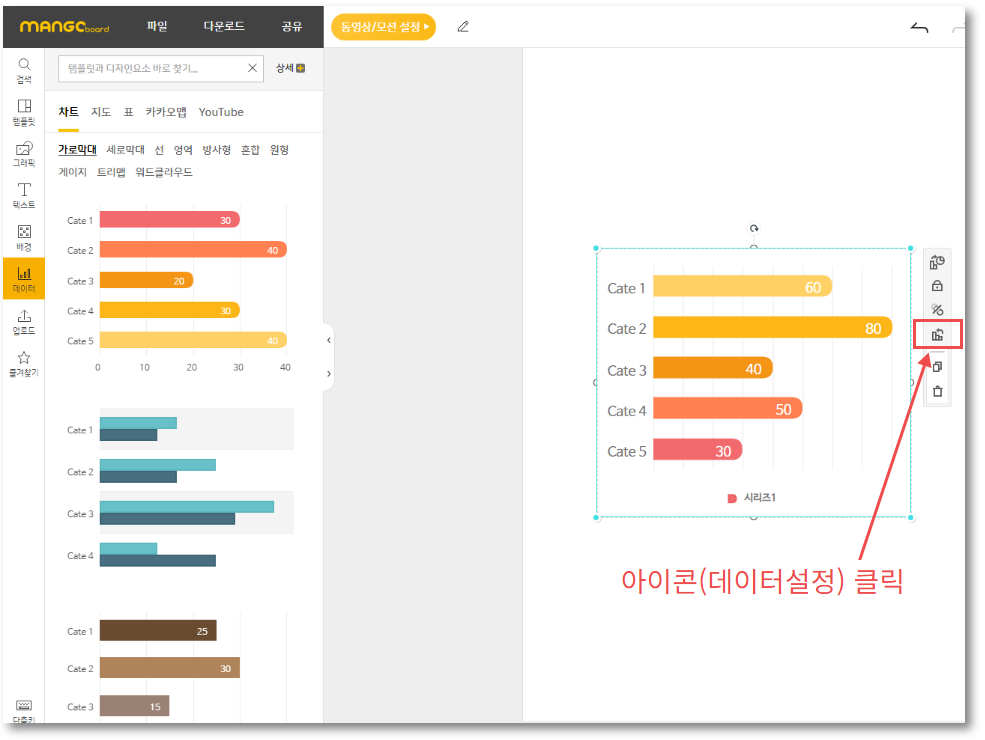Open the 검색 search sidebar tool
985x740 pixels.
24,71
